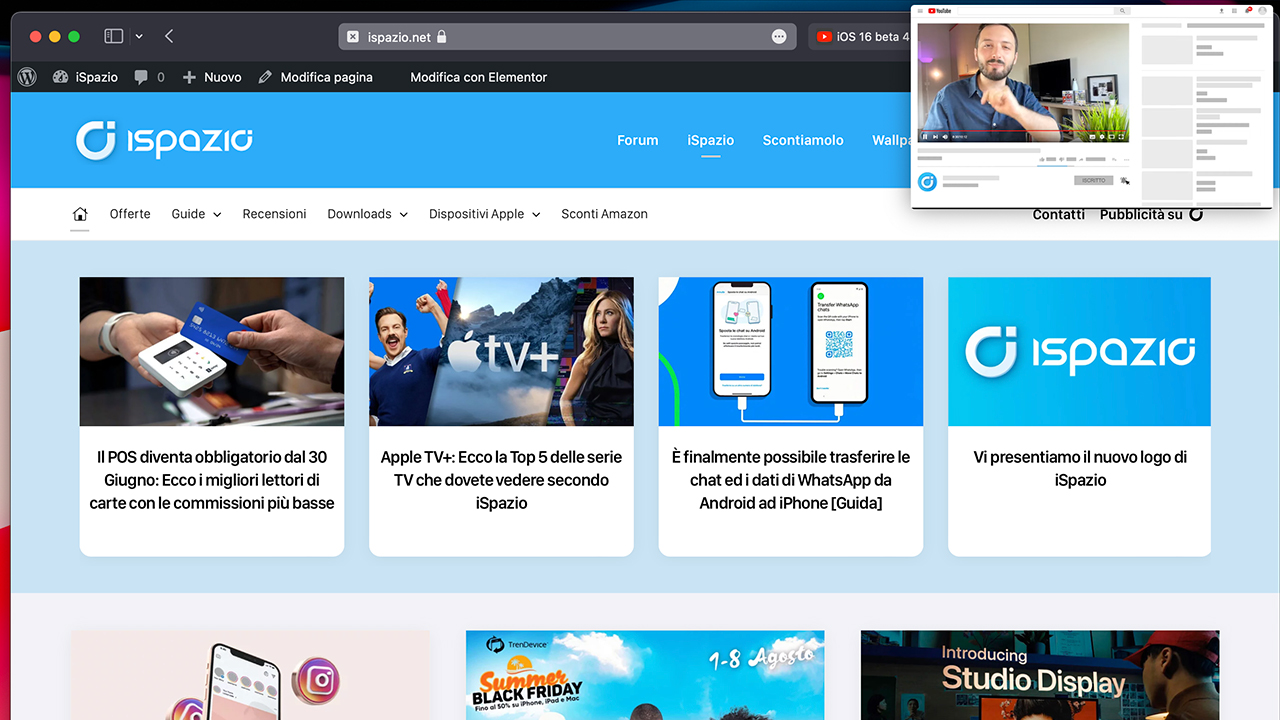Open the Apple TV+ Top 5 article thumbnail
Screen dimensions: 1280x720
(x=501, y=352)
